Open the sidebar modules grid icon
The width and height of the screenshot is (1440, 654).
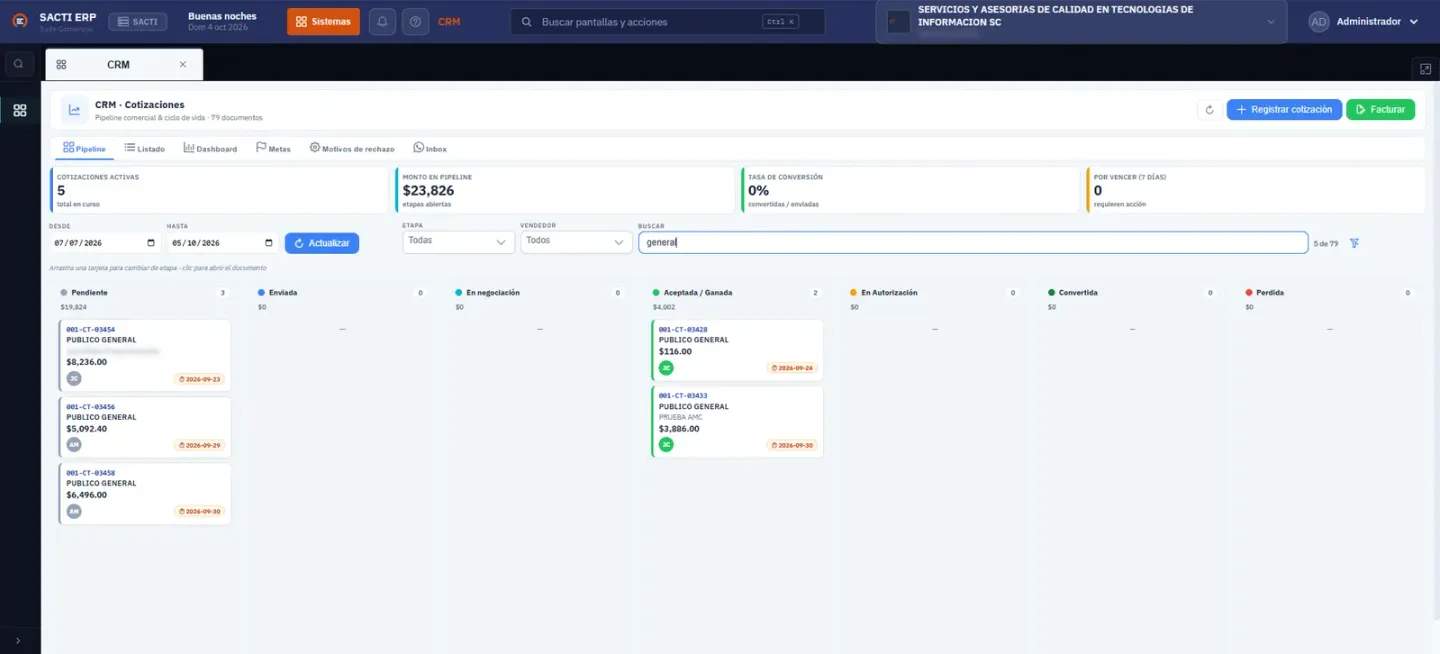point(20,110)
